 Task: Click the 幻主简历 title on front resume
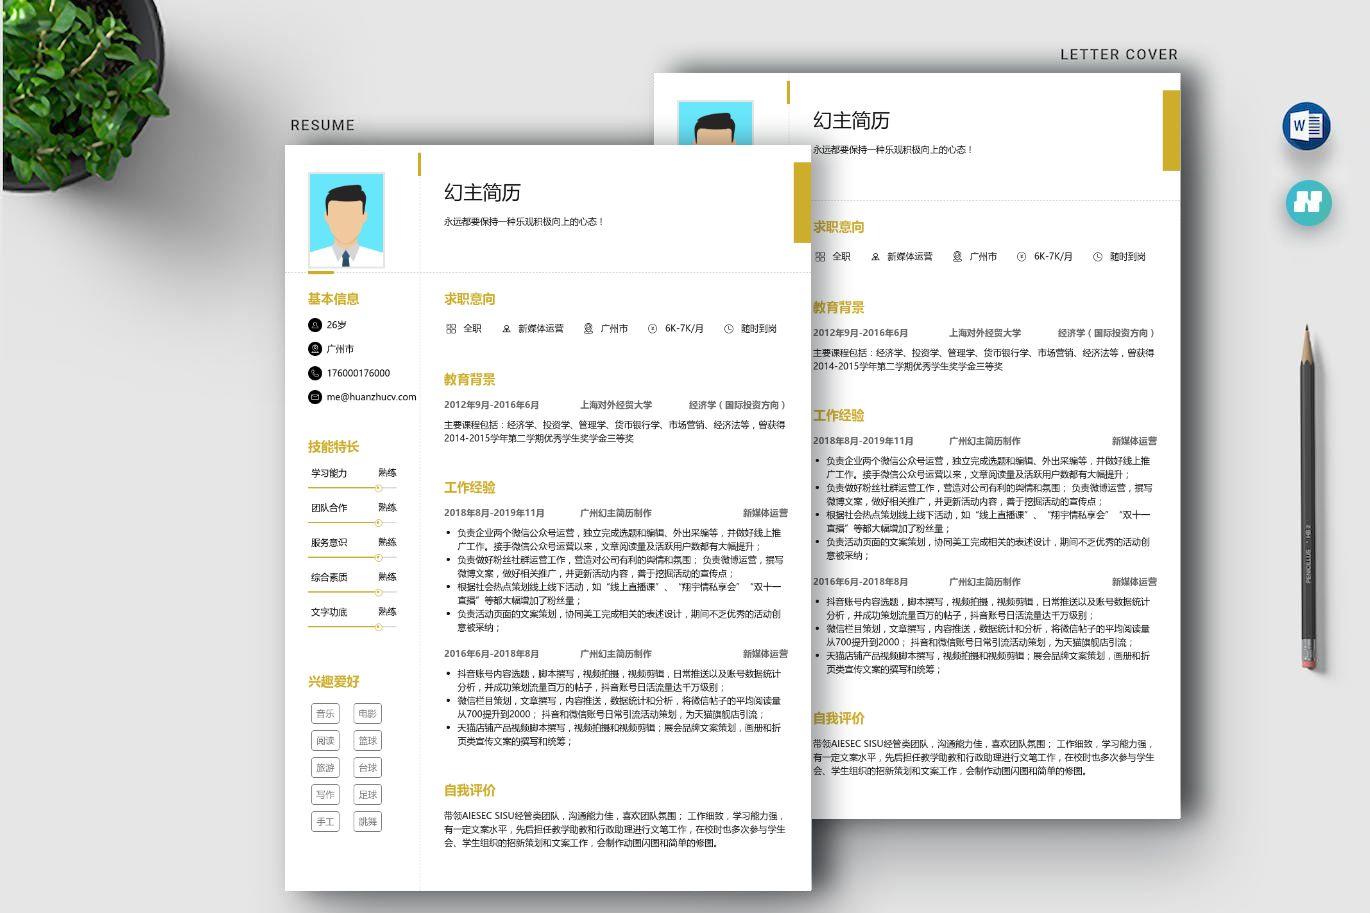click(482, 193)
